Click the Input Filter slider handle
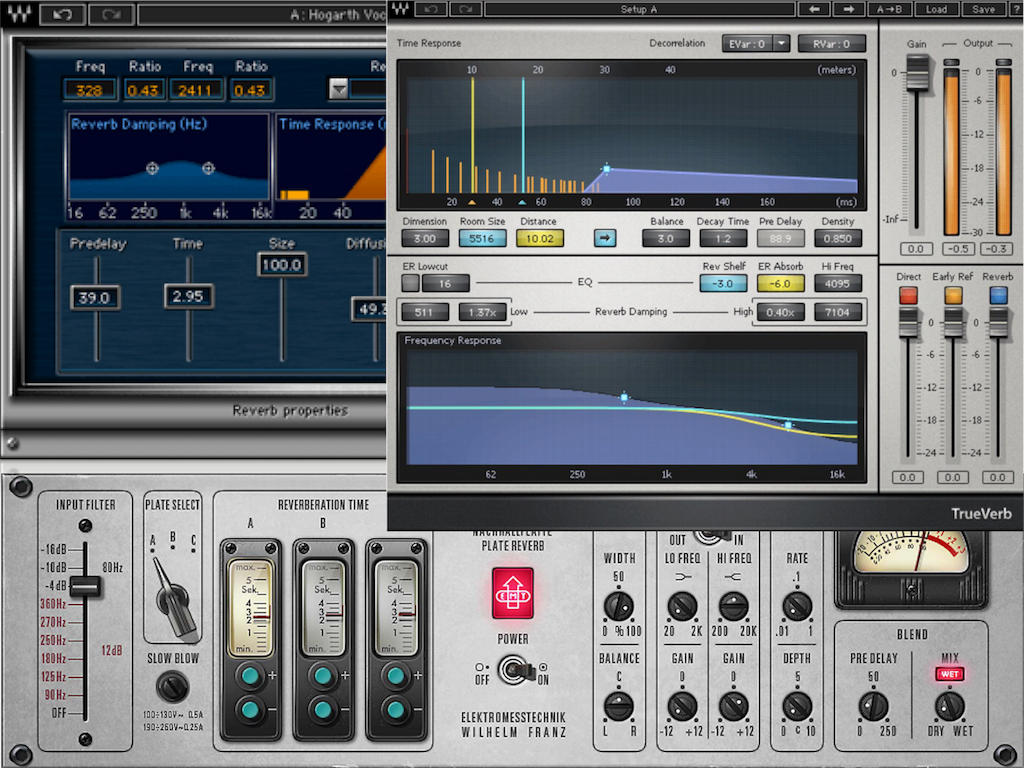This screenshot has height=768, width=1024. point(85,586)
